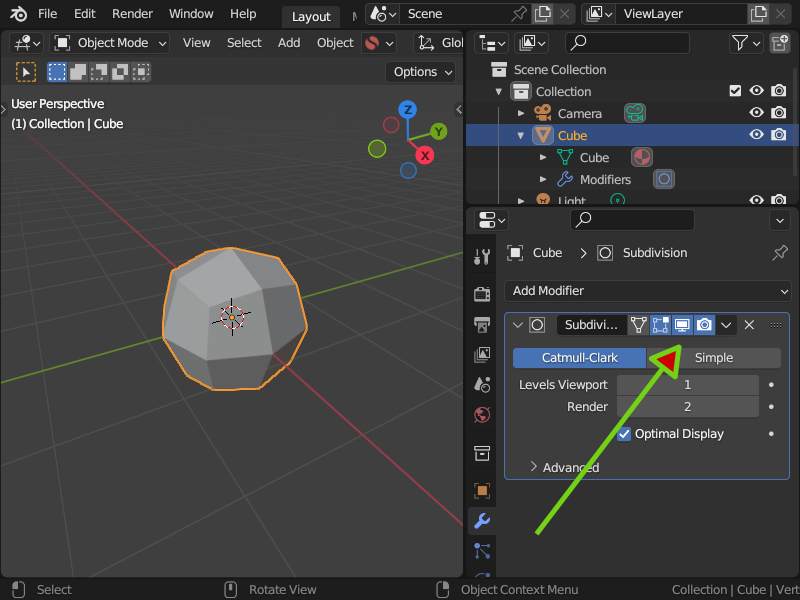Open the File menu
800x600 pixels.
click(x=47, y=14)
